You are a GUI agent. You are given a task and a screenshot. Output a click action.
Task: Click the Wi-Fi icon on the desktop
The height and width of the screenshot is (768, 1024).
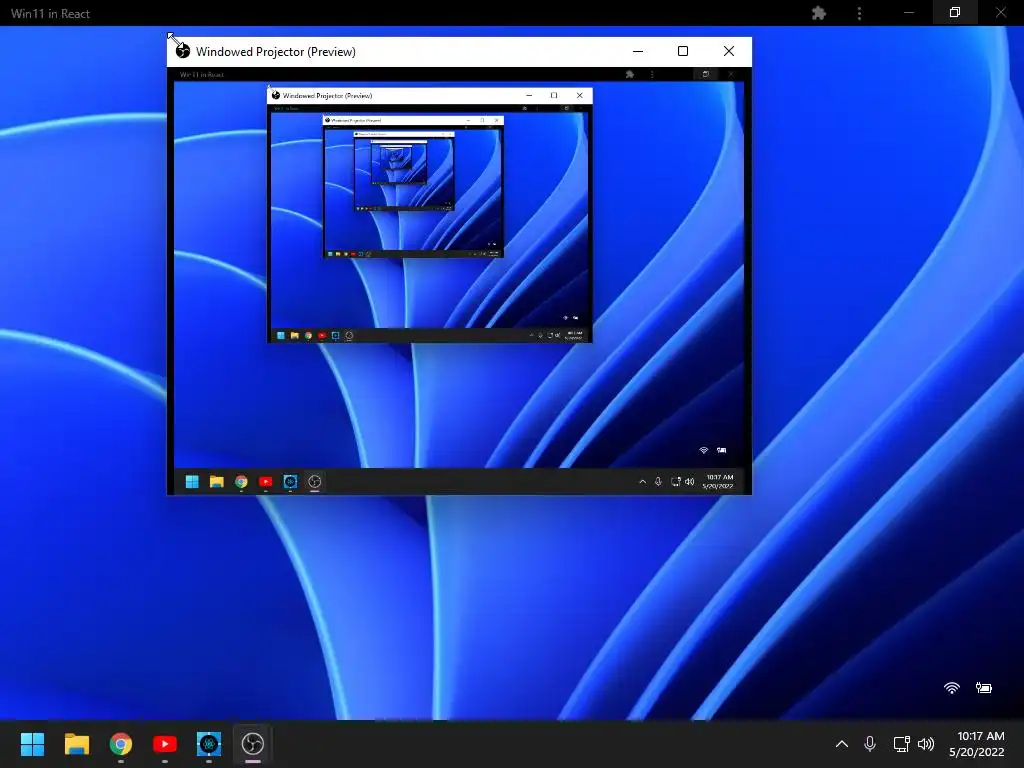[952, 688]
